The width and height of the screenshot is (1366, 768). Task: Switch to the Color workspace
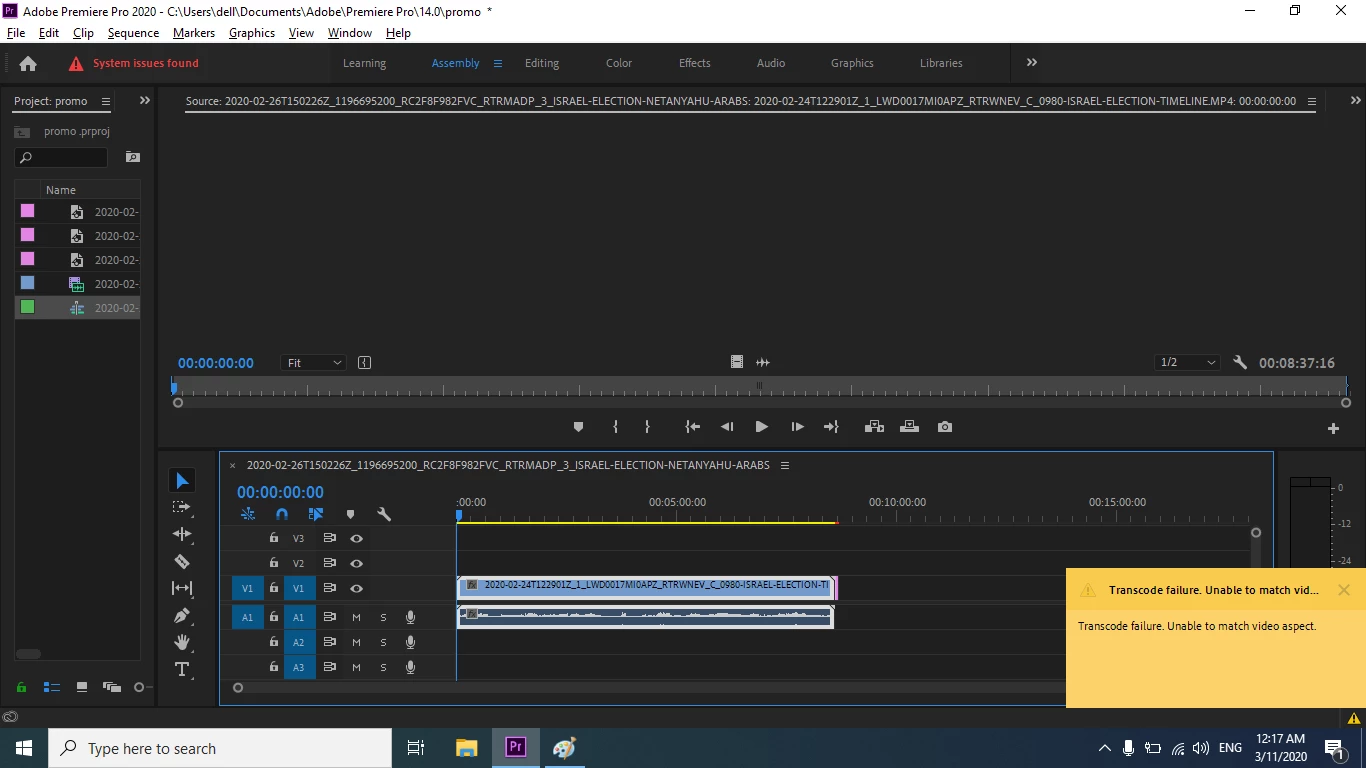tap(619, 63)
